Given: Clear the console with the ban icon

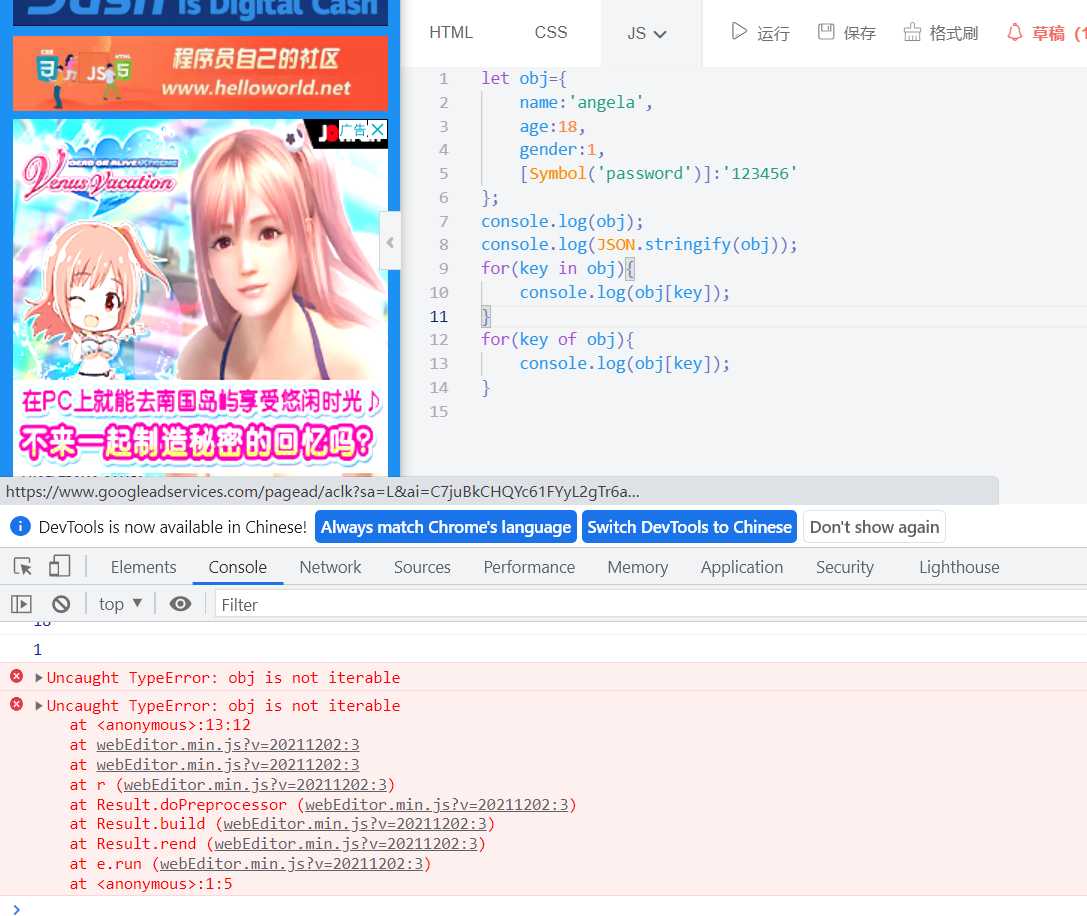Looking at the screenshot, I should pyautogui.click(x=61, y=604).
